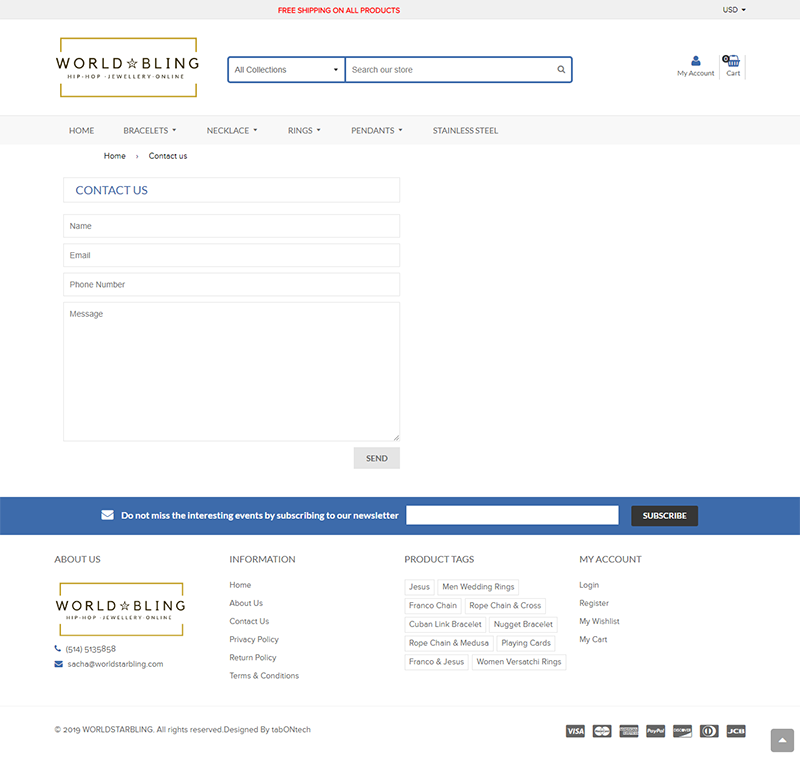
Task: Click the scroll-to-top arrow button
Action: 782,740
